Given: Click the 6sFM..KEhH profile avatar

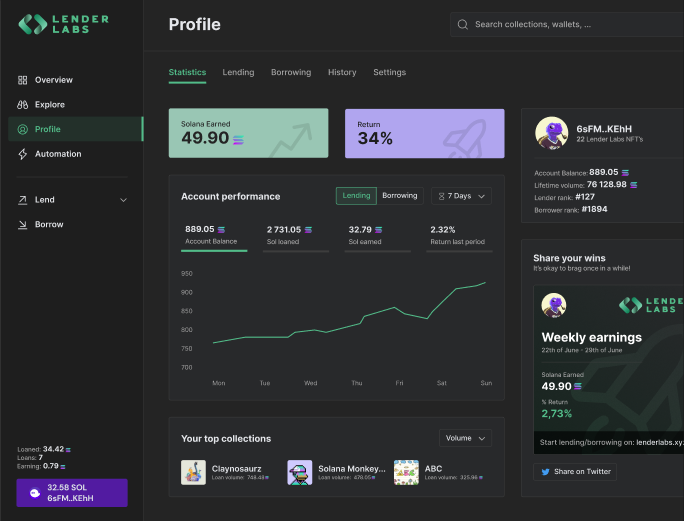Looking at the screenshot, I should 551,133.
